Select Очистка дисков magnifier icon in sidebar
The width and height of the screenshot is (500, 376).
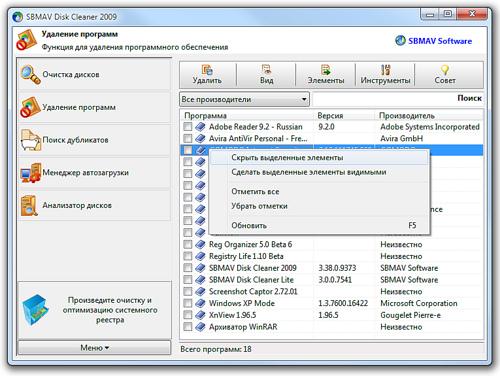click(x=30, y=75)
